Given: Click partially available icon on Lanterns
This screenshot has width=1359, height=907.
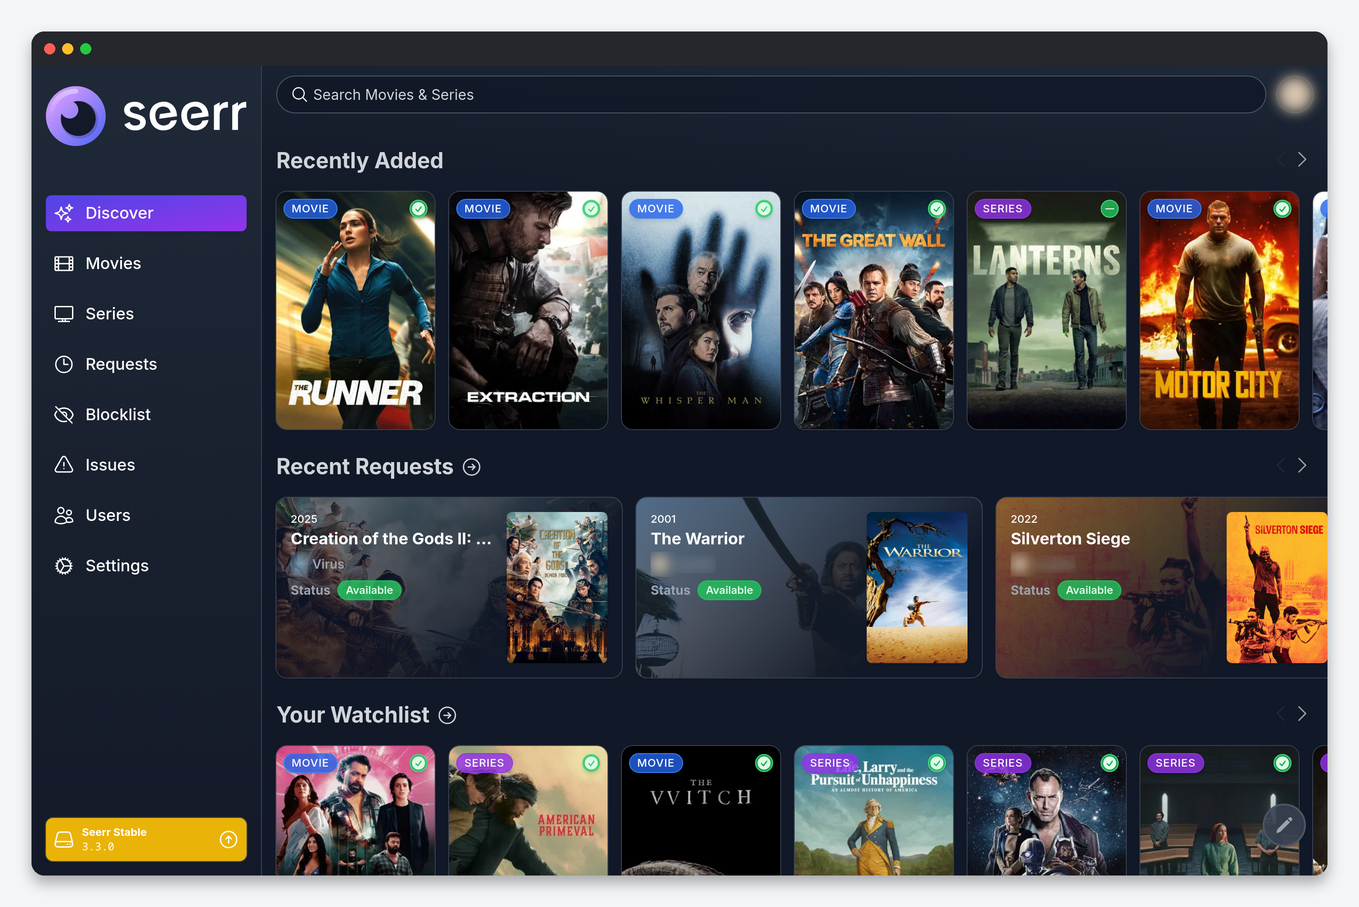Looking at the screenshot, I should [1110, 209].
